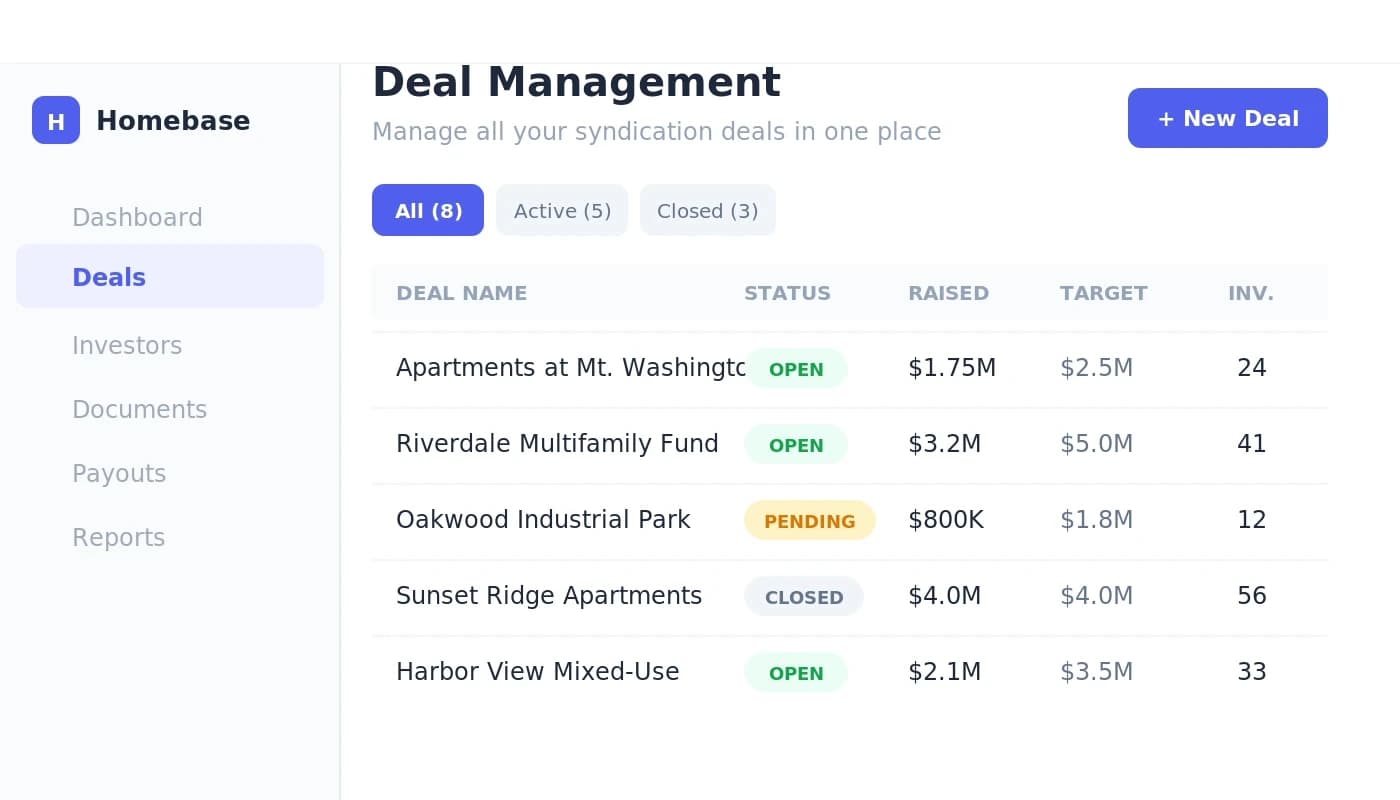Viewport: 1400px width, 800px height.
Task: Click the PENDING status badge on Oakwood
Action: [810, 519]
